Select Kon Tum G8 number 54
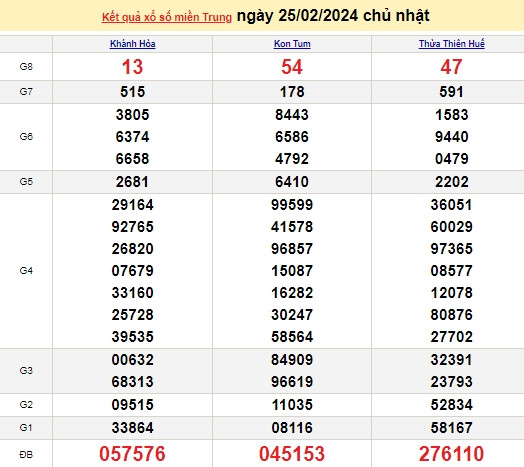The width and height of the screenshot is (524, 467). tap(292, 67)
